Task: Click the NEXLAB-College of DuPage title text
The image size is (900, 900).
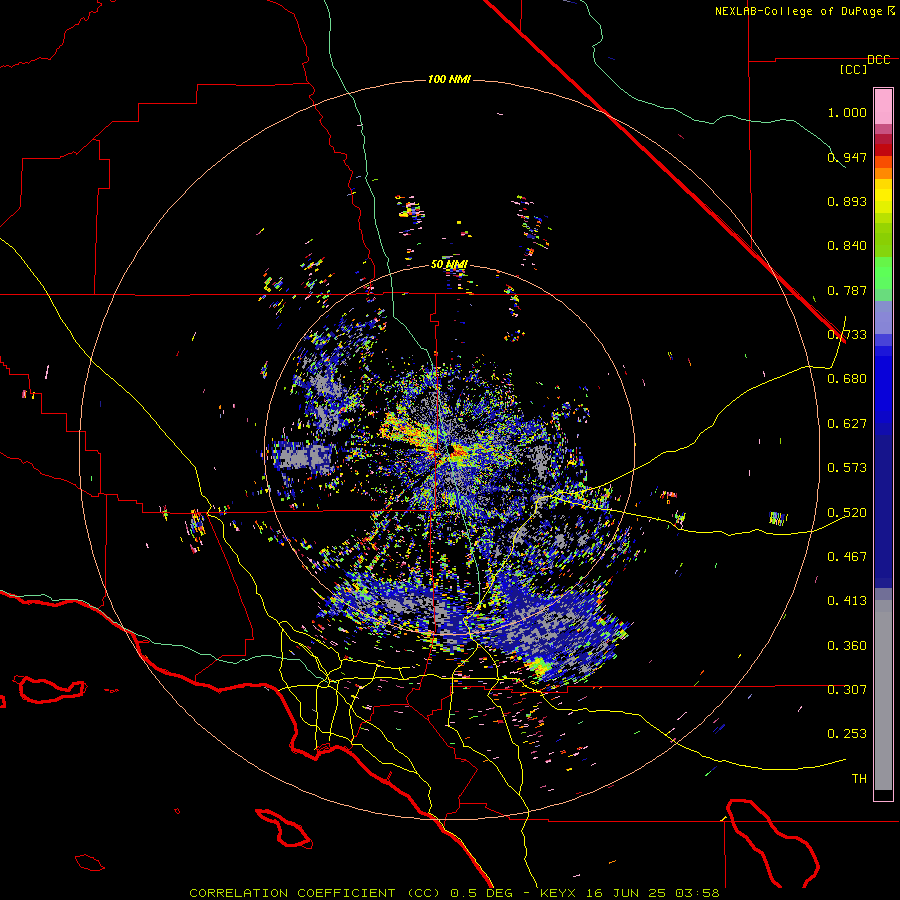Action: [800, 11]
